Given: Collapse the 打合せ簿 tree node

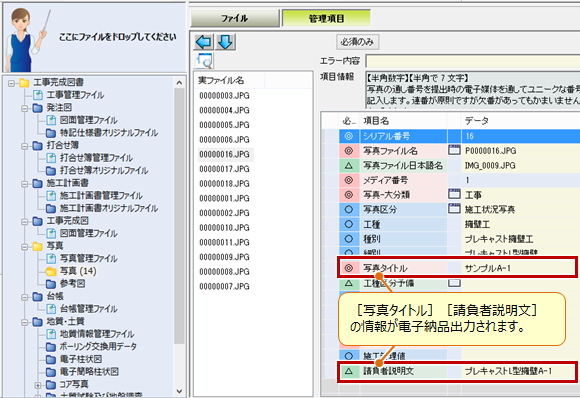Looking at the screenshot, I should pos(25,146).
